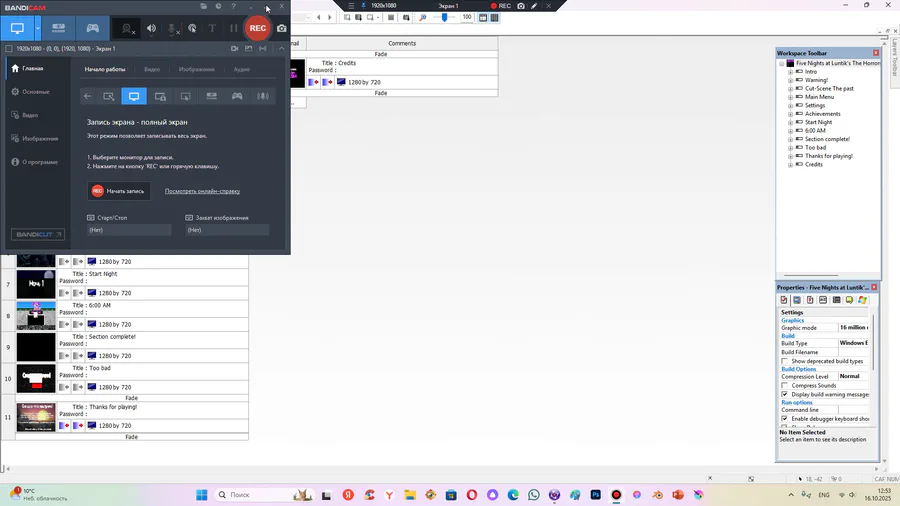Take a screenshot with Bandicam camera icon
Viewport: 900px width, 506px height.
click(x=282, y=28)
